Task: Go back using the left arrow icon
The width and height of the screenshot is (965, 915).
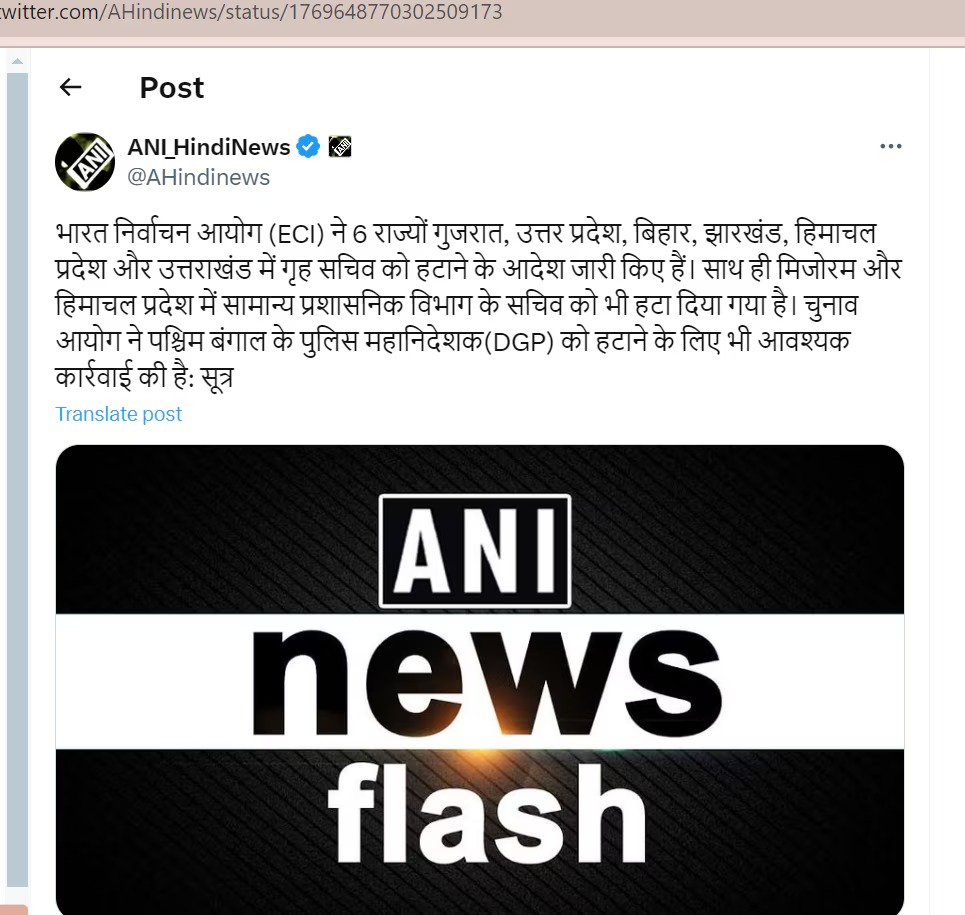Action: coord(71,87)
